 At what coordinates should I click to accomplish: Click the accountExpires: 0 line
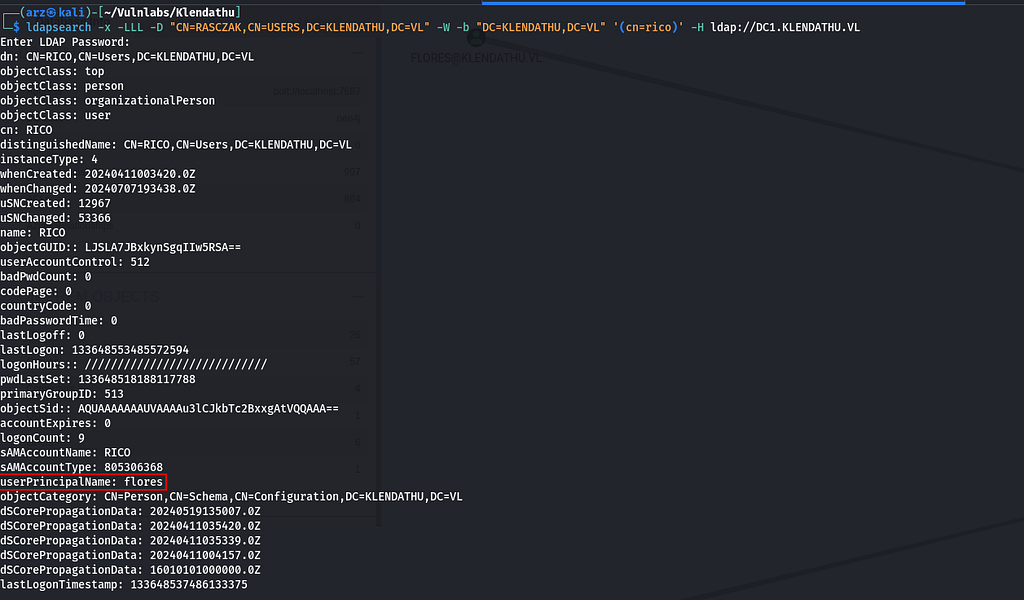(x=56, y=424)
